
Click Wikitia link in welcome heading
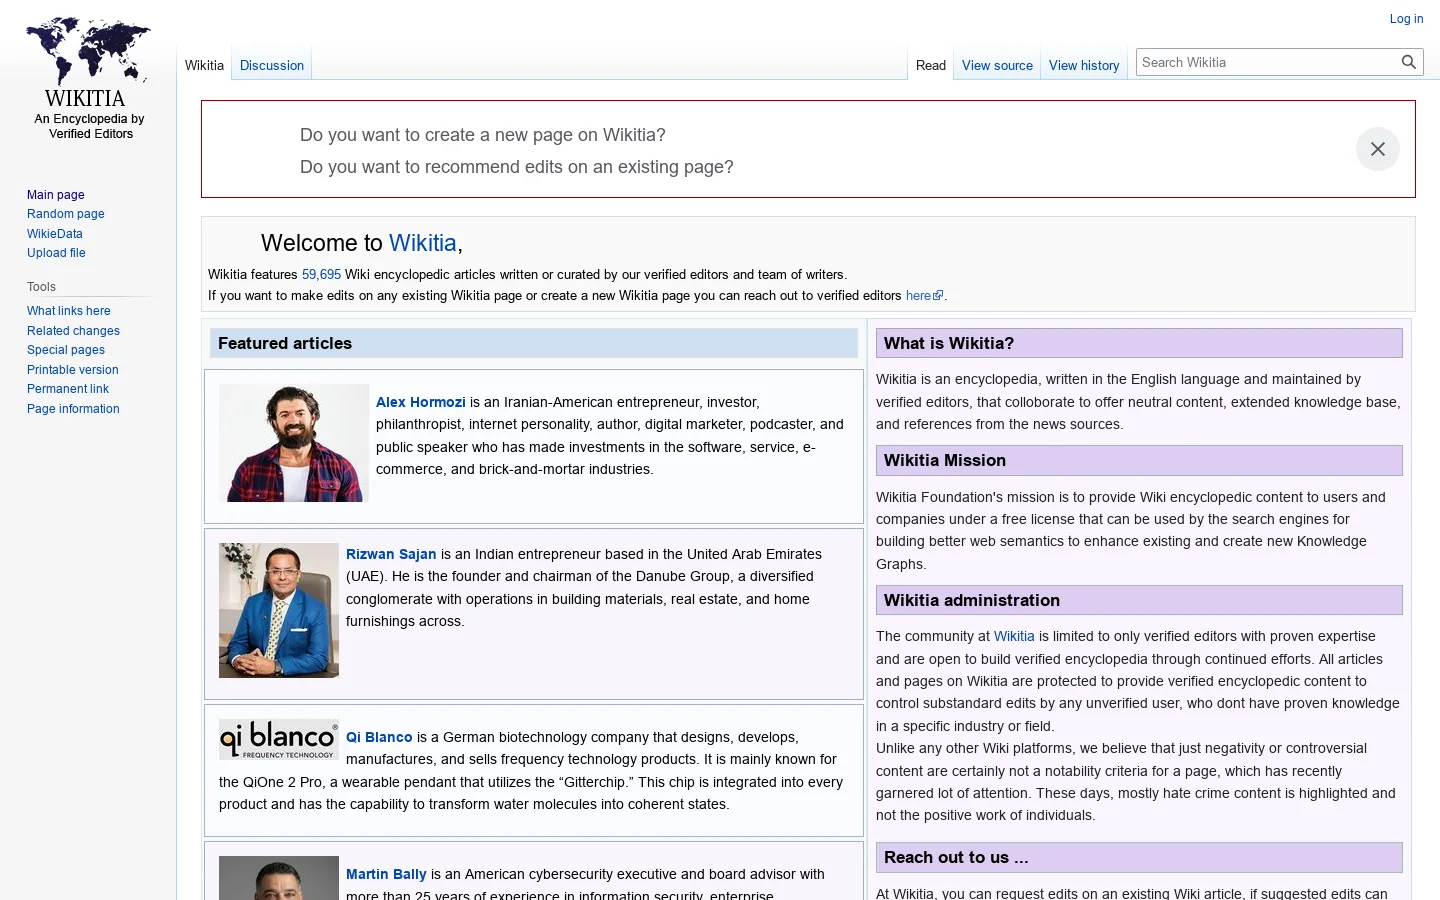click(422, 243)
